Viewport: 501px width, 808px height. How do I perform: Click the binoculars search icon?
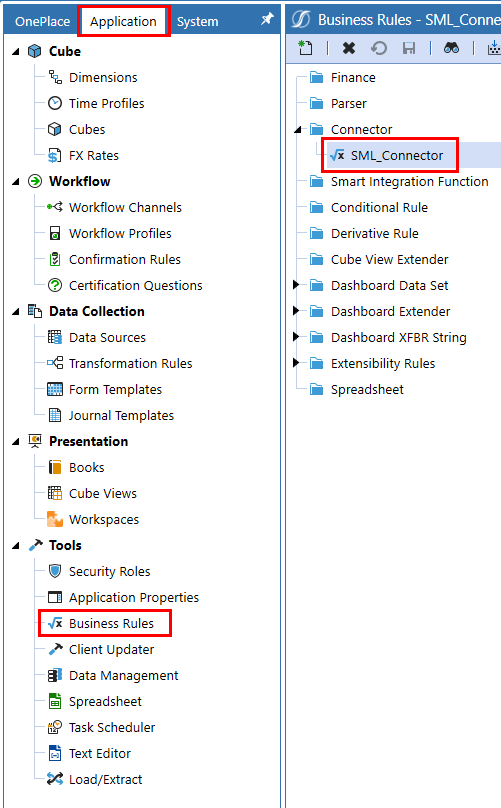click(x=452, y=48)
